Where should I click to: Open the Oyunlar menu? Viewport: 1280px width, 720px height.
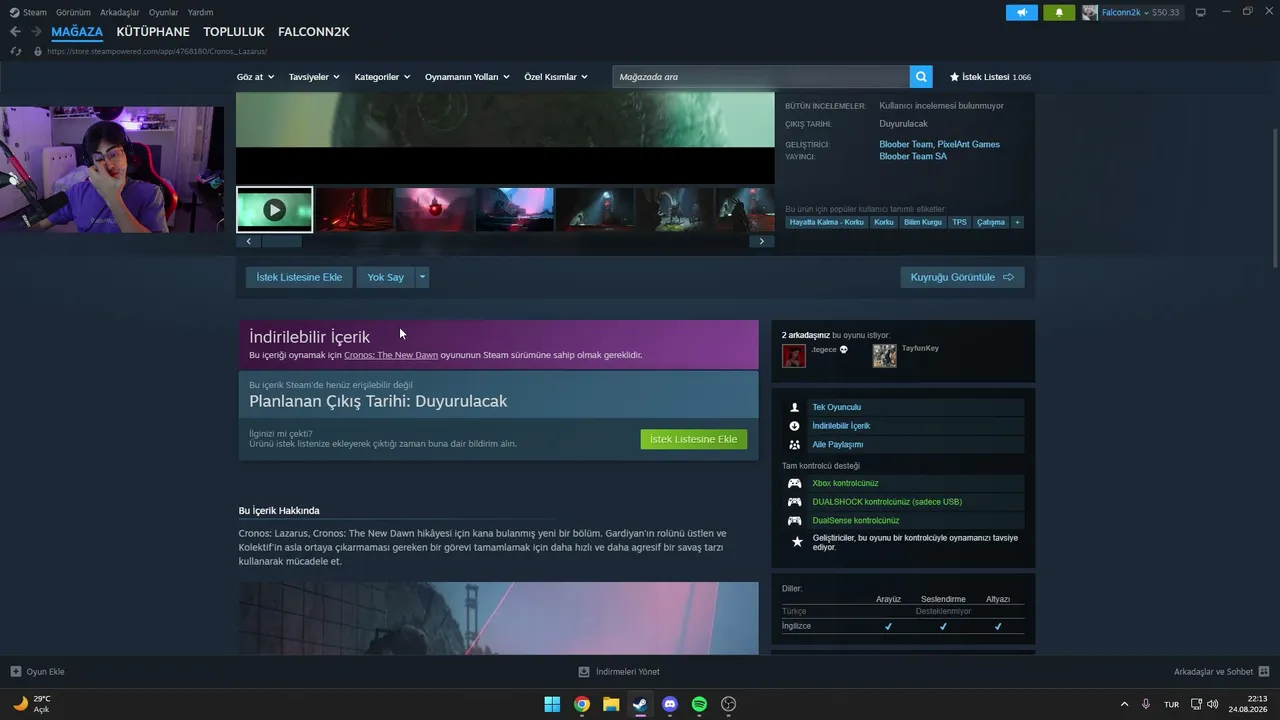coord(164,12)
